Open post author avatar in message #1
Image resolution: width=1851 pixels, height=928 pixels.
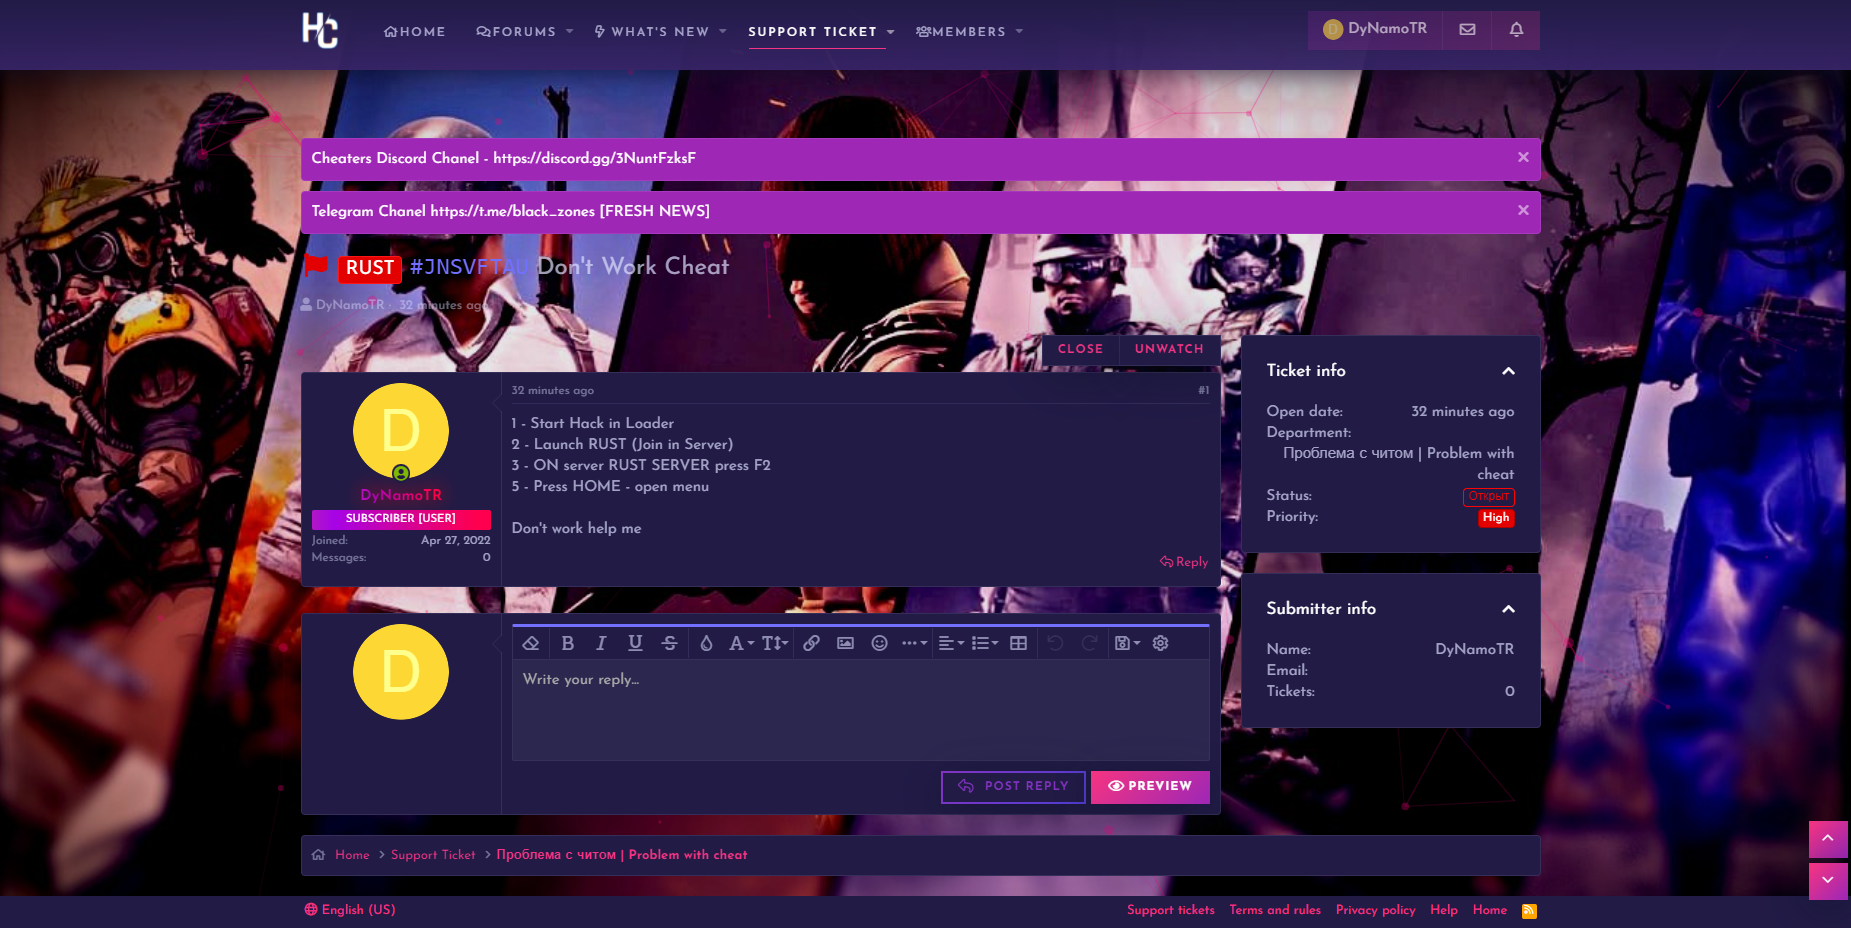coord(401,431)
